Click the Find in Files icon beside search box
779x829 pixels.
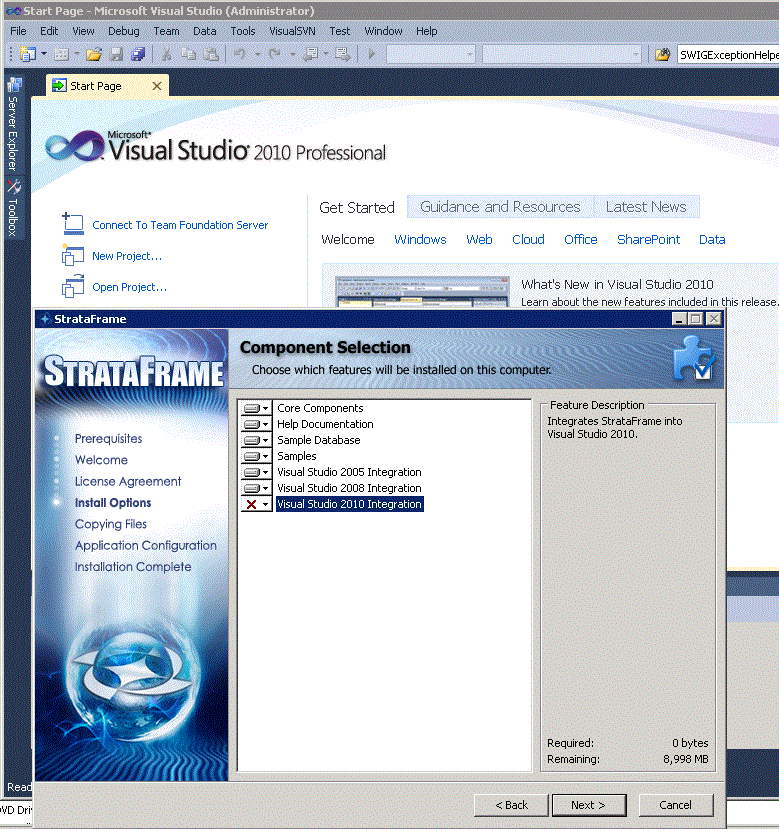pyautogui.click(x=662, y=54)
